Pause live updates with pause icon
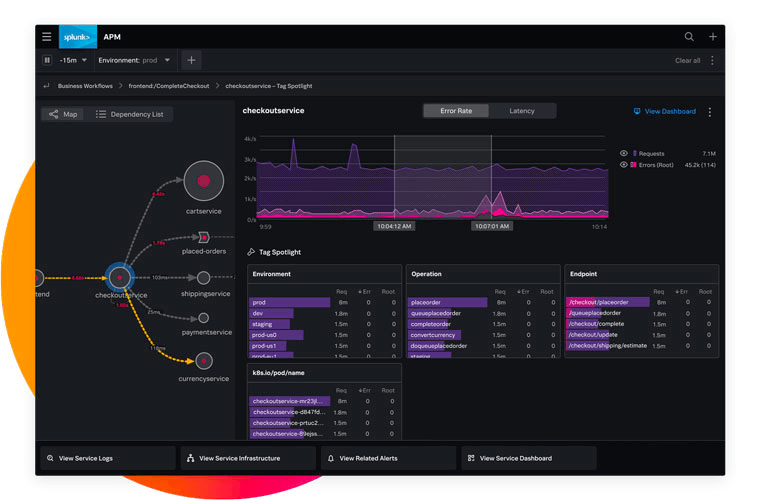 coord(47,60)
